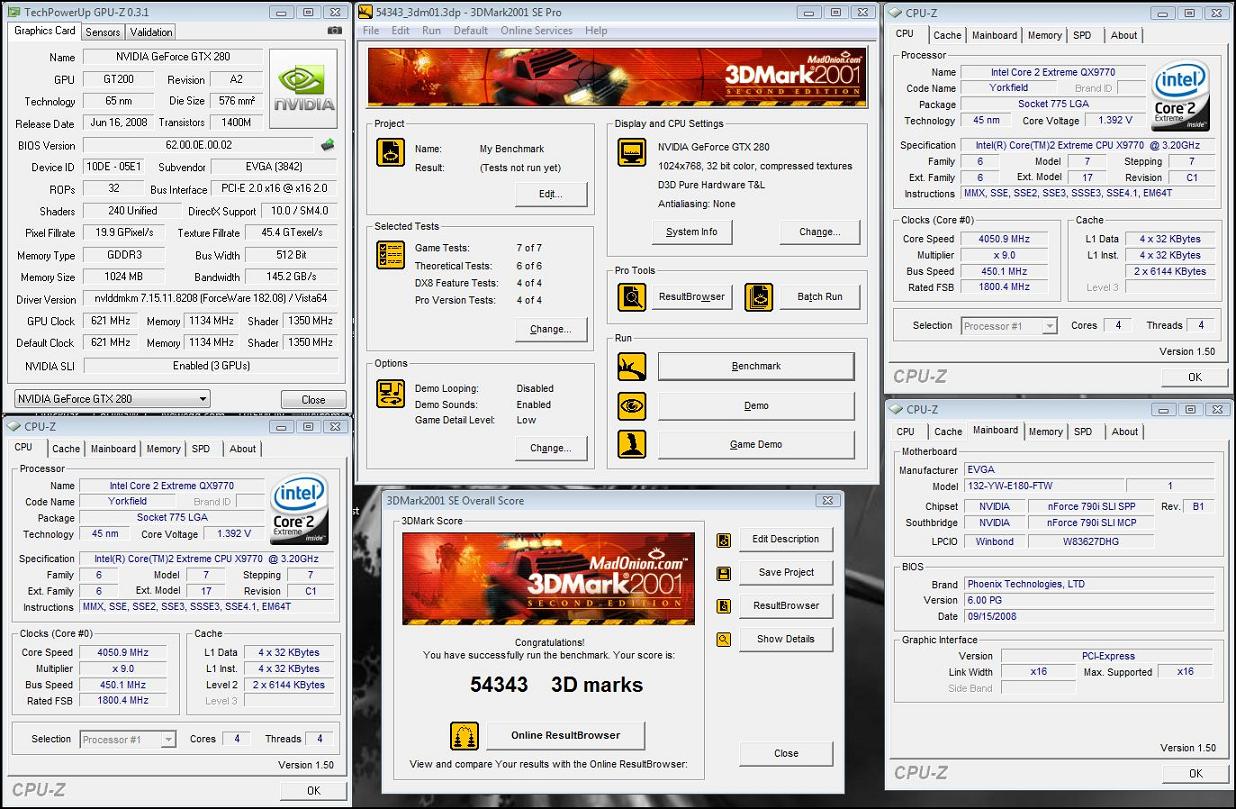
Task: Click OK in bottom-left CPU-Z window
Action: [x=313, y=790]
